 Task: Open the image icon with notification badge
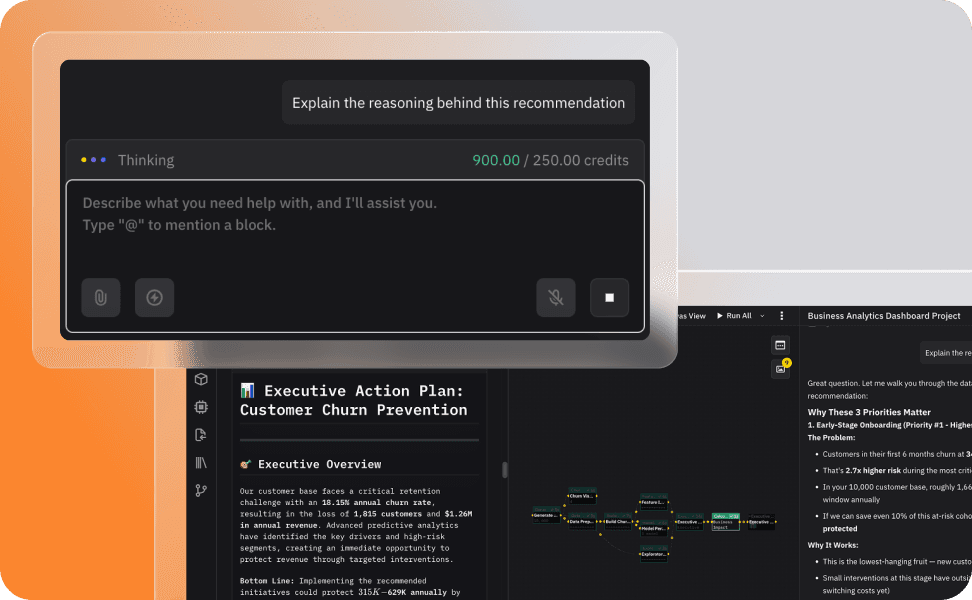click(x=780, y=369)
